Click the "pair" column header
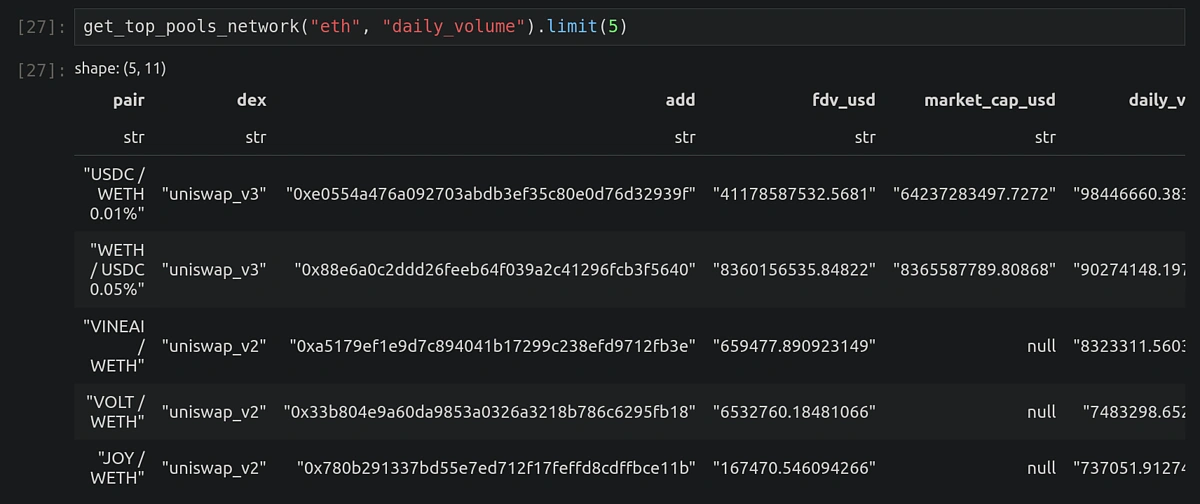Image resolution: width=1200 pixels, height=504 pixels. [x=129, y=100]
